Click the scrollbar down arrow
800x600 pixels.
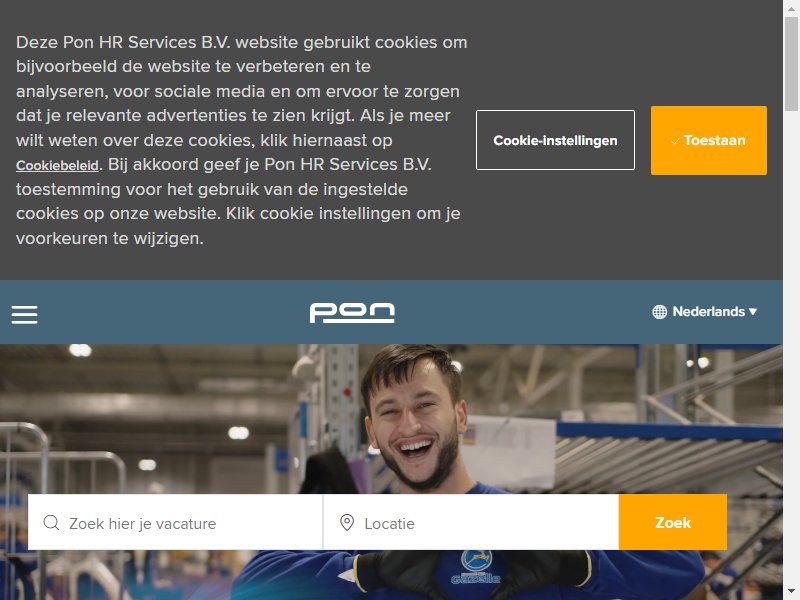(791, 592)
